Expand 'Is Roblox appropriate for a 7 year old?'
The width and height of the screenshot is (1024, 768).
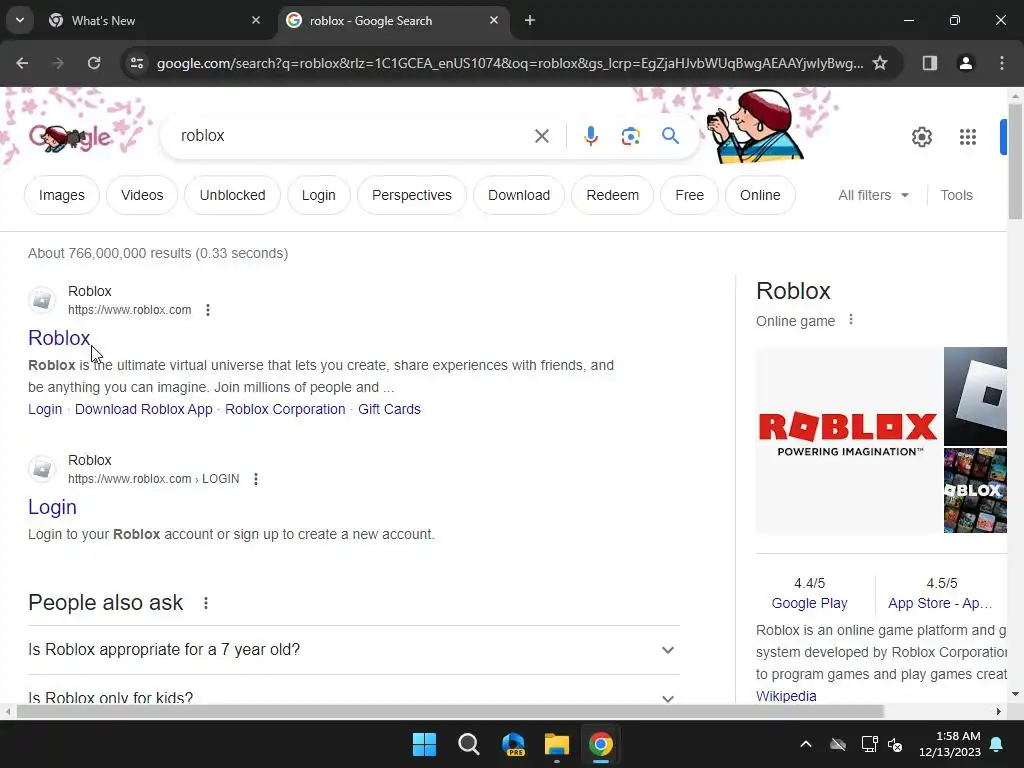pyautogui.click(x=353, y=650)
